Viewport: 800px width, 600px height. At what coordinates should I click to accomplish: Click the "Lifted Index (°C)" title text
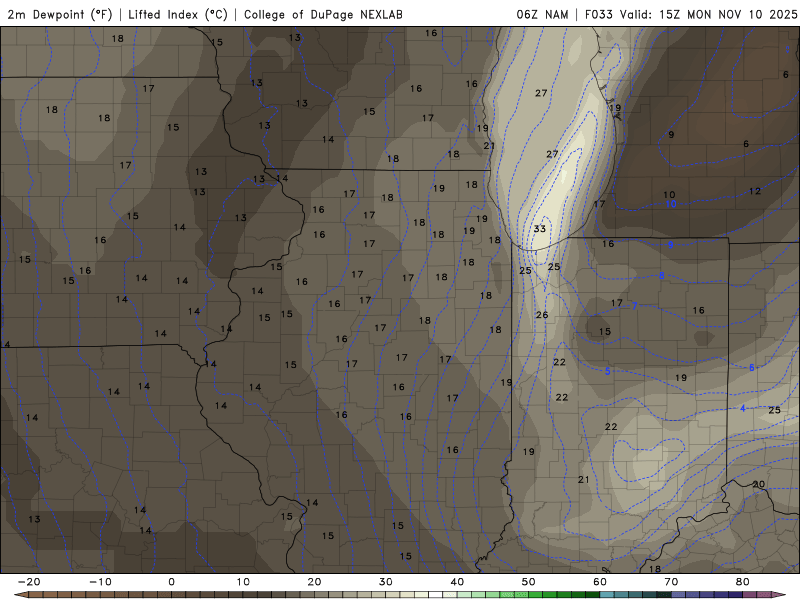178,14
